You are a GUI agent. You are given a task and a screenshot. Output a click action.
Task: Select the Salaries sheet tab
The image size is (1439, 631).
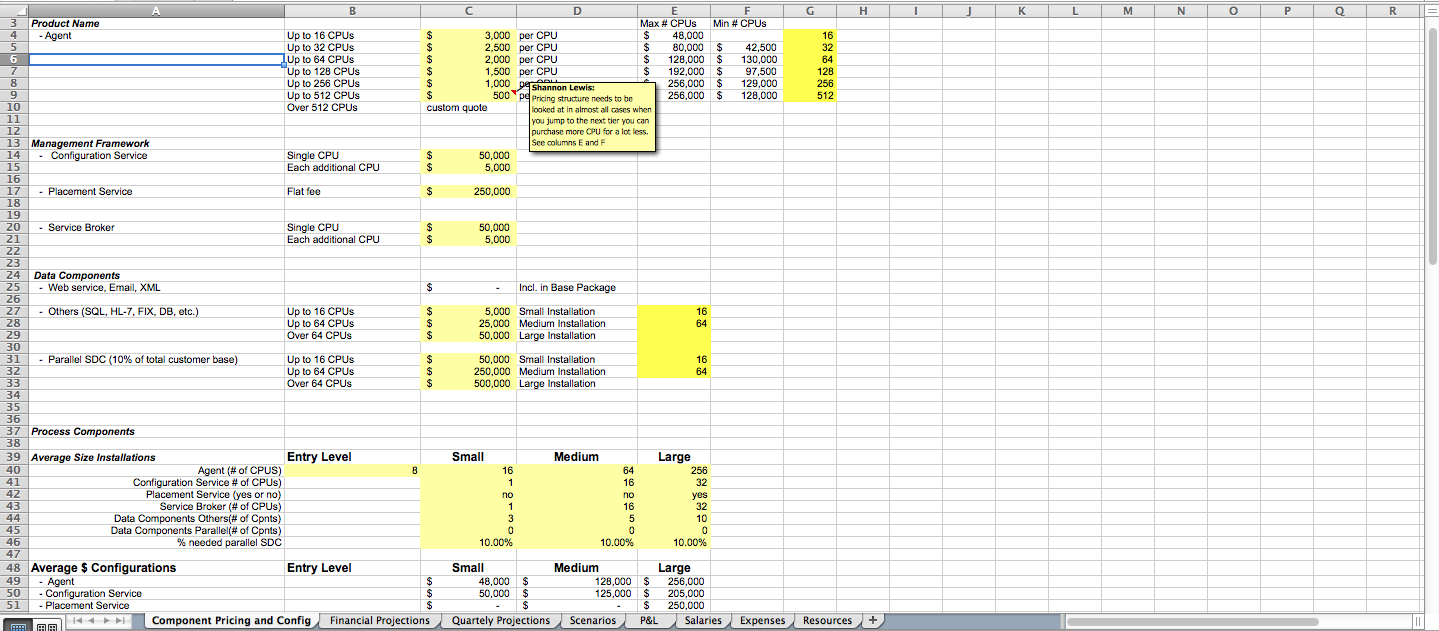click(703, 620)
